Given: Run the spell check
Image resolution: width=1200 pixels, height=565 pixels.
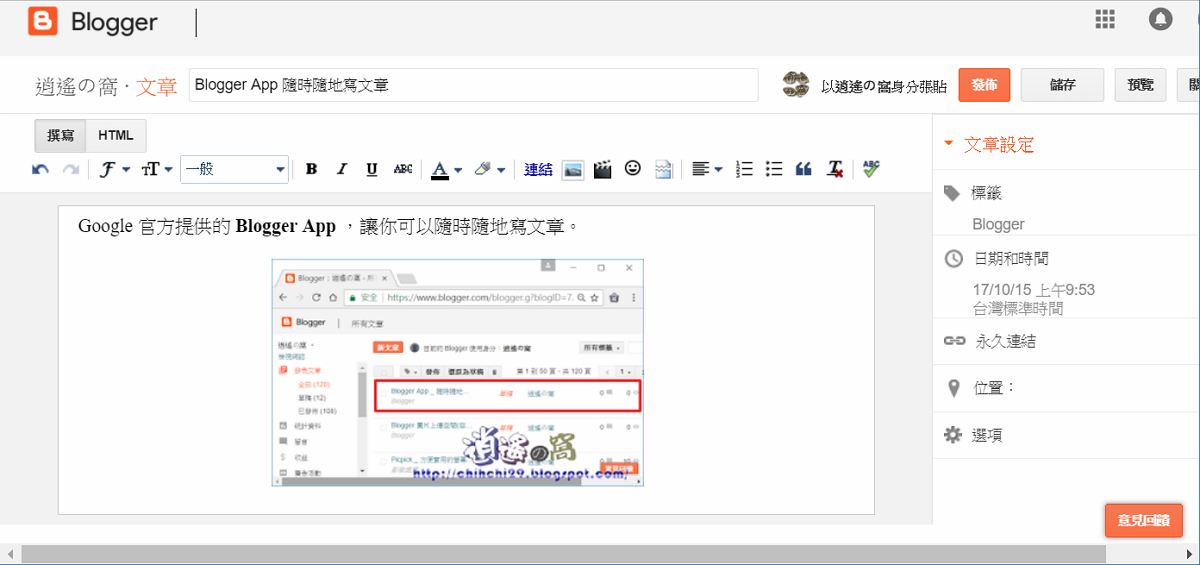Looking at the screenshot, I should coord(871,169).
